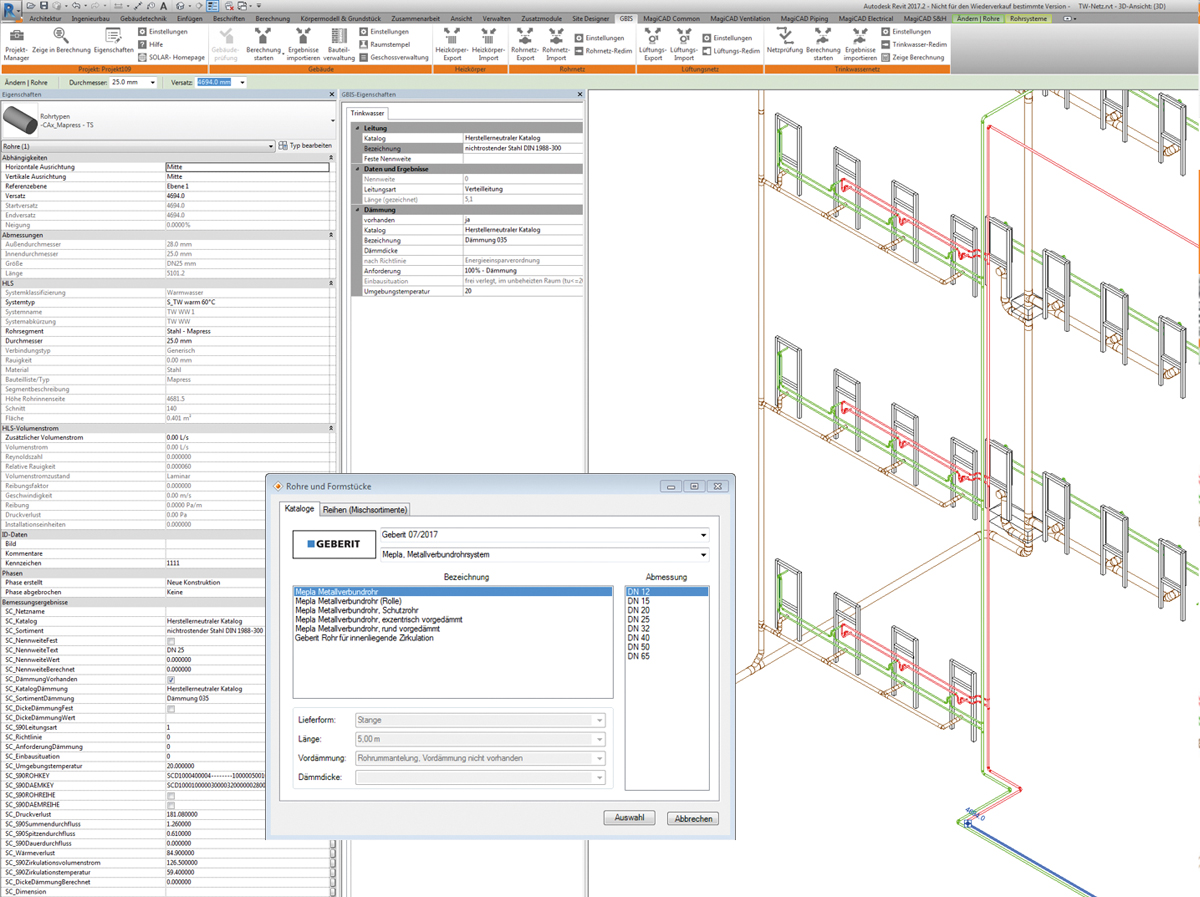This screenshot has height=897, width=1200.
Task: Select Geberit Rohr für innenliegende Zirkulation
Action: pos(365,639)
